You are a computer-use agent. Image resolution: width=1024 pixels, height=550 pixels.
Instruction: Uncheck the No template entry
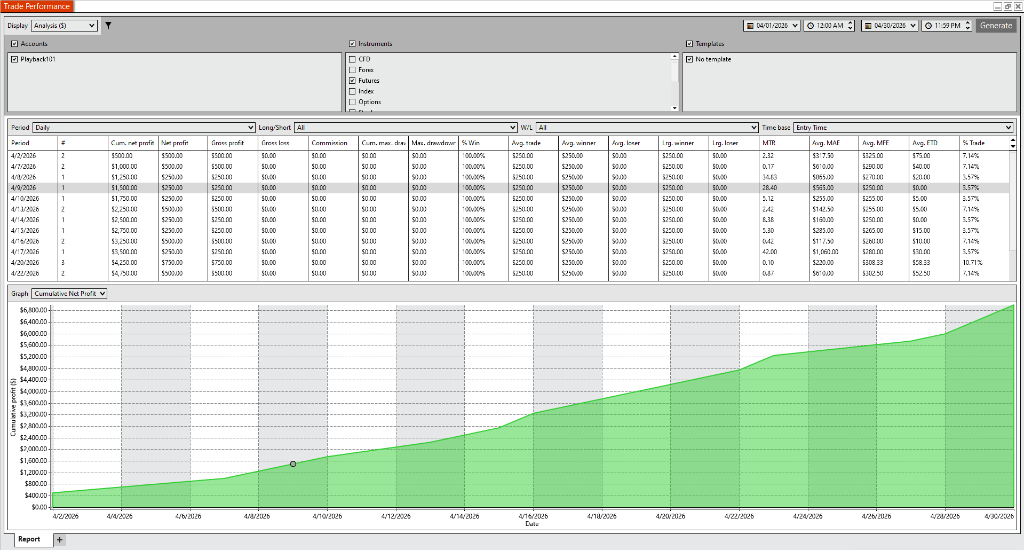pyautogui.click(x=690, y=59)
